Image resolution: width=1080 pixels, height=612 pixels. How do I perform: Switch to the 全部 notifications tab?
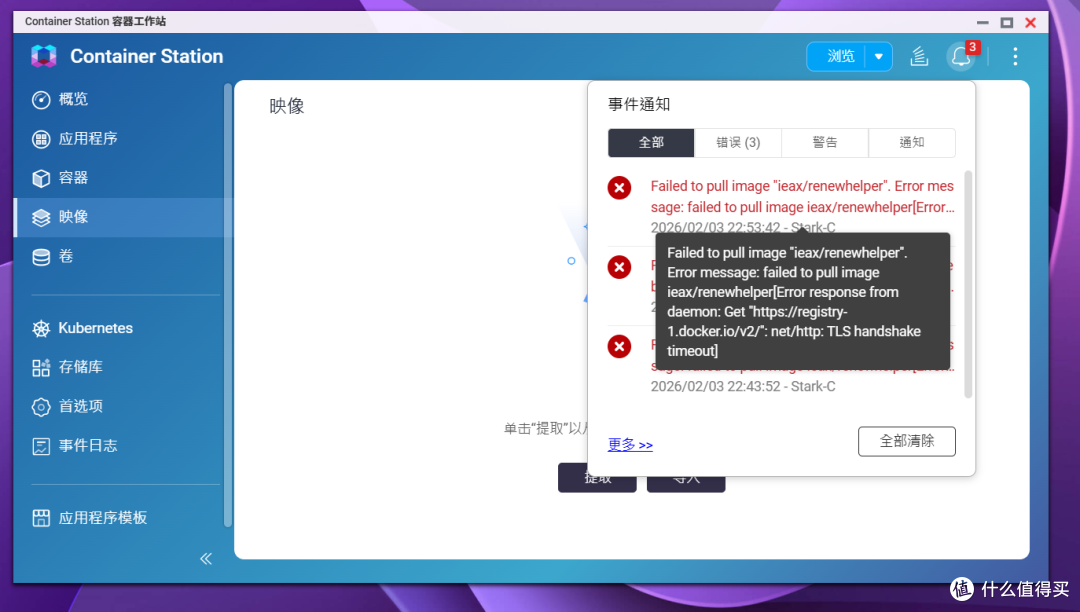tap(651, 143)
